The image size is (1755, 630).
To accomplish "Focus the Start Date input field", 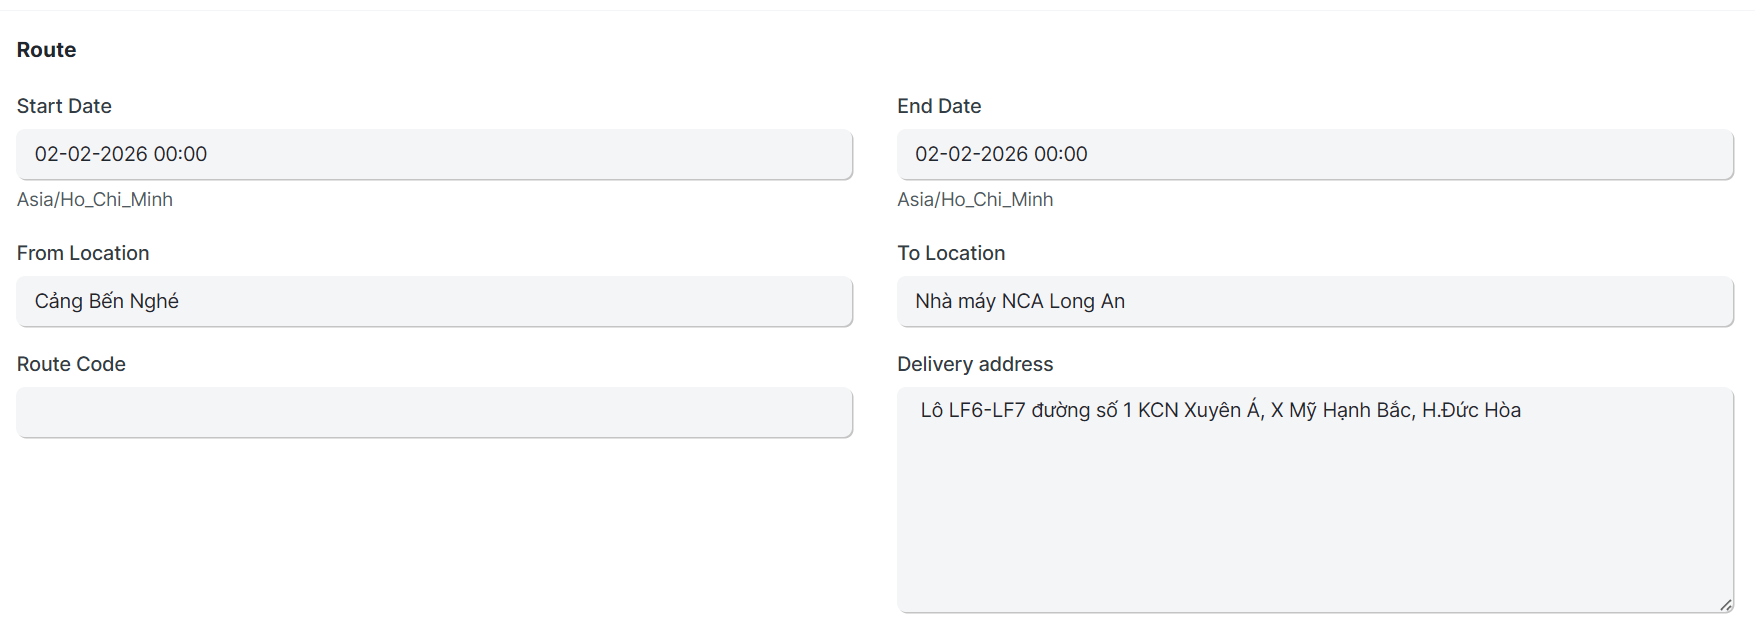I will click(434, 154).
